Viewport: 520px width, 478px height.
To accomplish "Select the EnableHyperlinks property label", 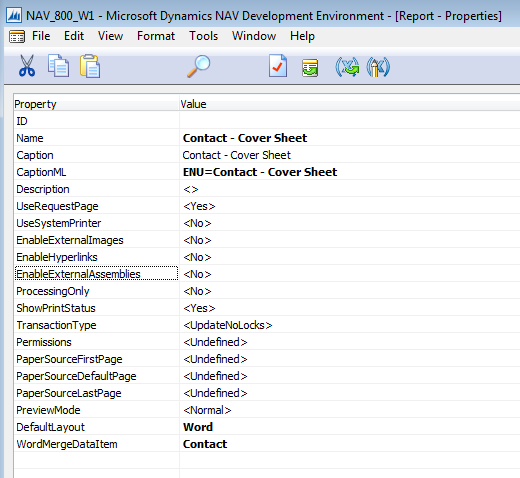I will click(57, 257).
